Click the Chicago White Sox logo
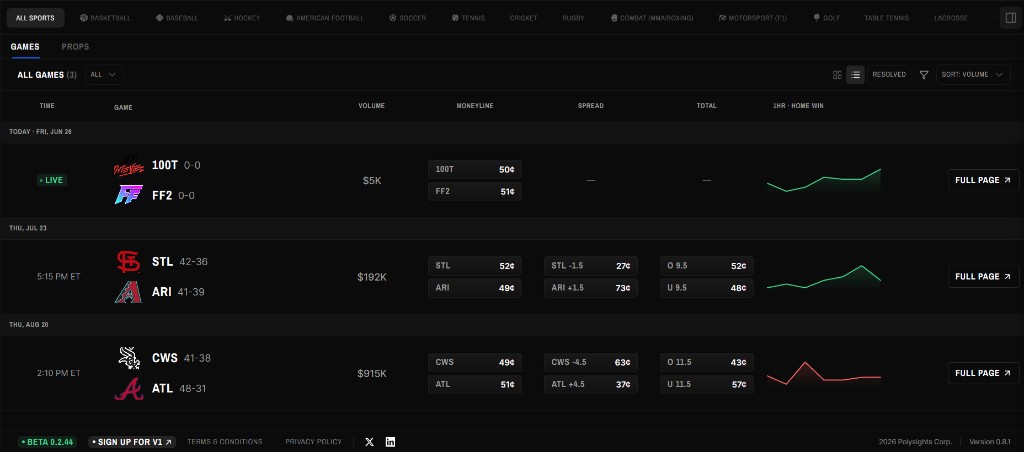1024x452 pixels. tap(129, 358)
